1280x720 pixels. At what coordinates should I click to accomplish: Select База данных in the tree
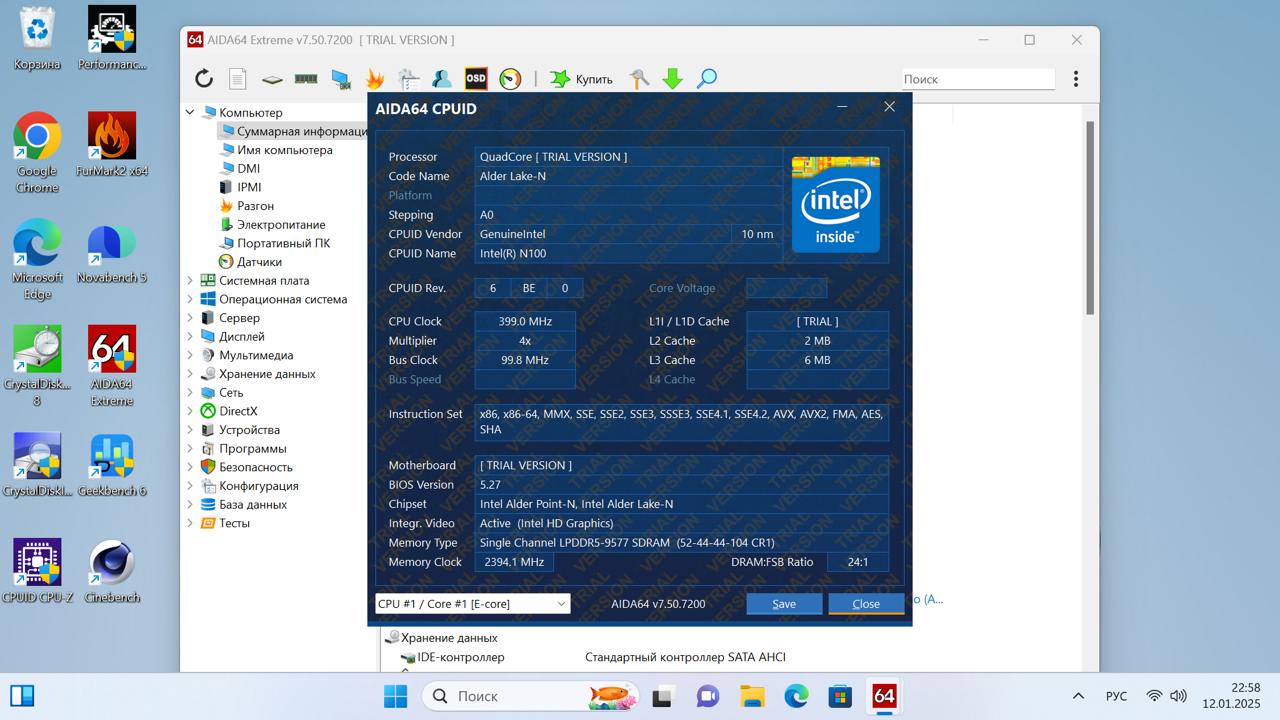(253, 505)
